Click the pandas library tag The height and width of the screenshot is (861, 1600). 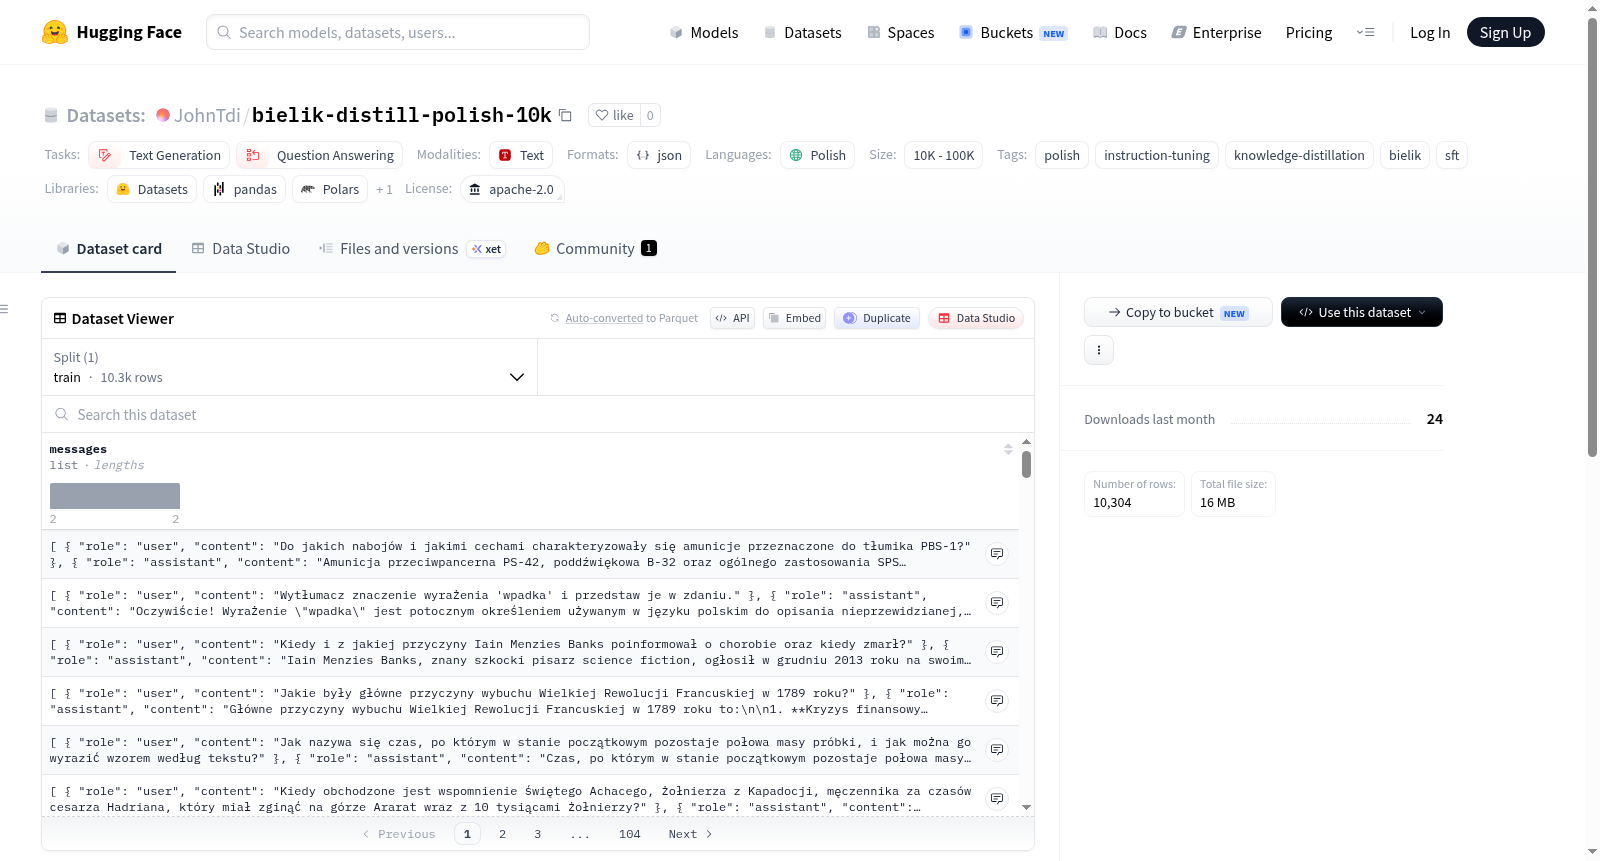point(245,189)
